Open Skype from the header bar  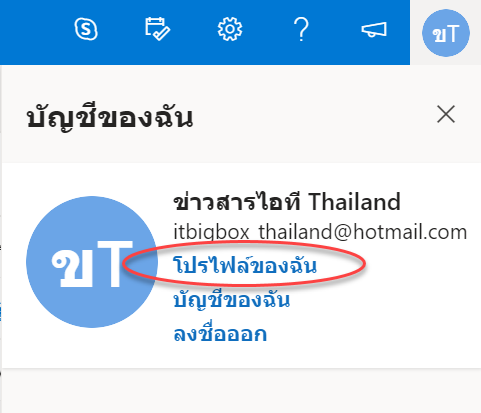tap(86, 29)
